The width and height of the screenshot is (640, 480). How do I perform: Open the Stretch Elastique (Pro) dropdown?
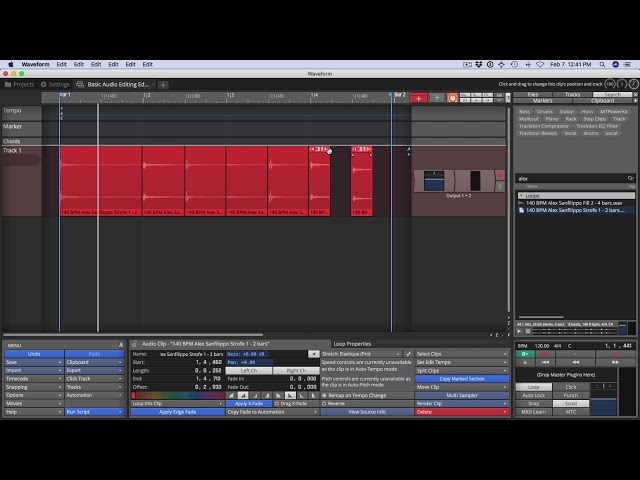pyautogui.click(x=361, y=354)
